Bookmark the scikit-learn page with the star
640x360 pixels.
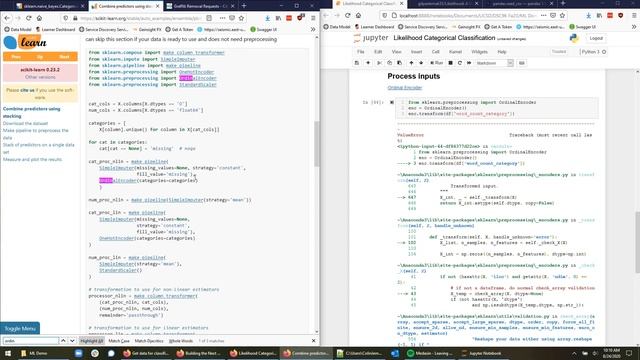241,18
